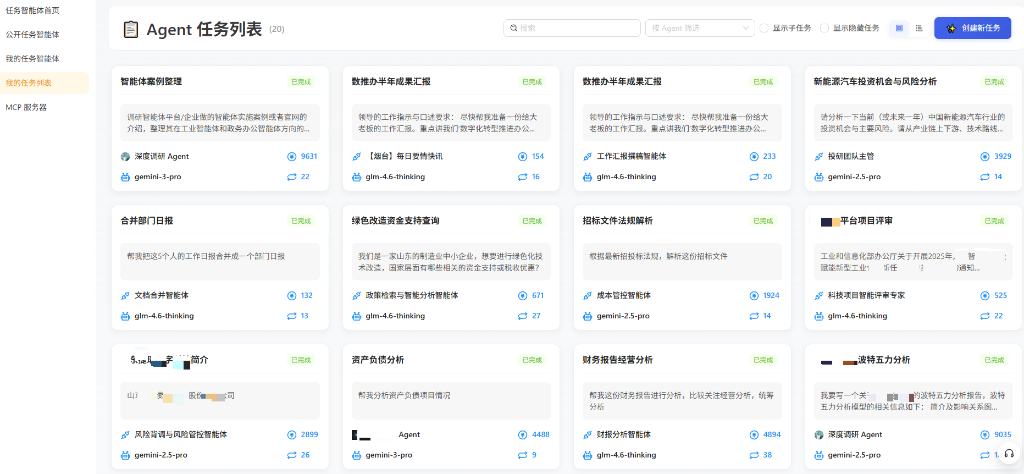Viewport: 1024px width, 474px height.
Task: Enable the 显示子任务 option
Action: [x=765, y=28]
